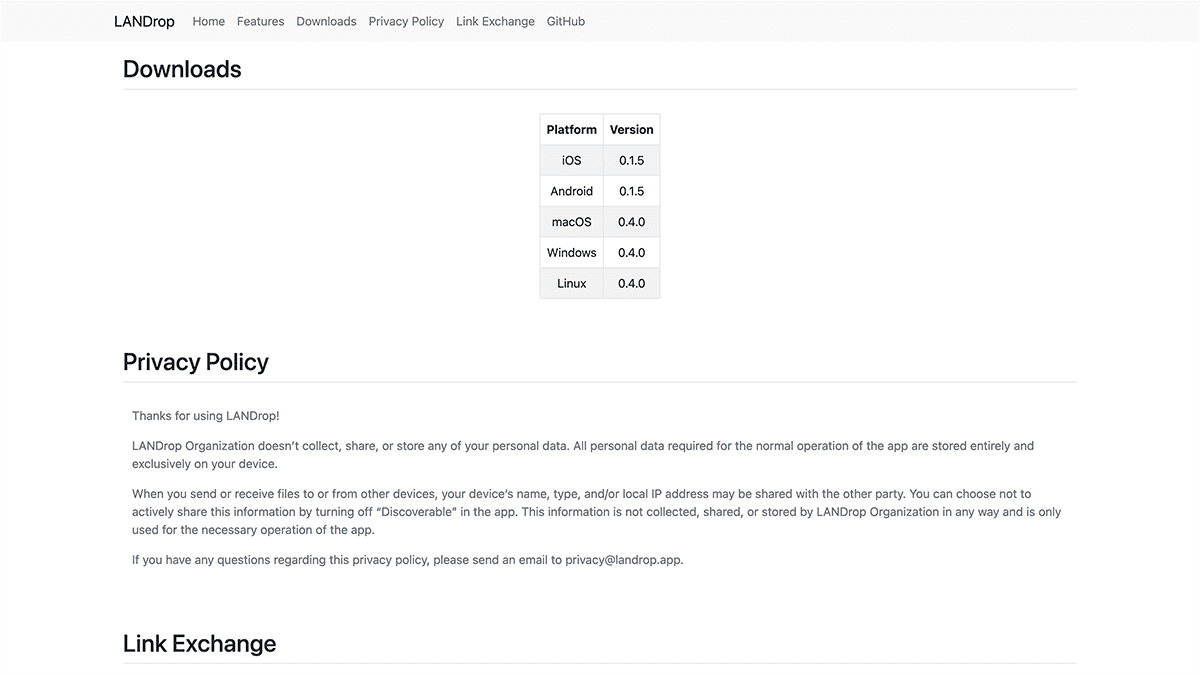This screenshot has width=1200, height=675.
Task: Click the 0.1.5 version for iOS
Action: 631,160
